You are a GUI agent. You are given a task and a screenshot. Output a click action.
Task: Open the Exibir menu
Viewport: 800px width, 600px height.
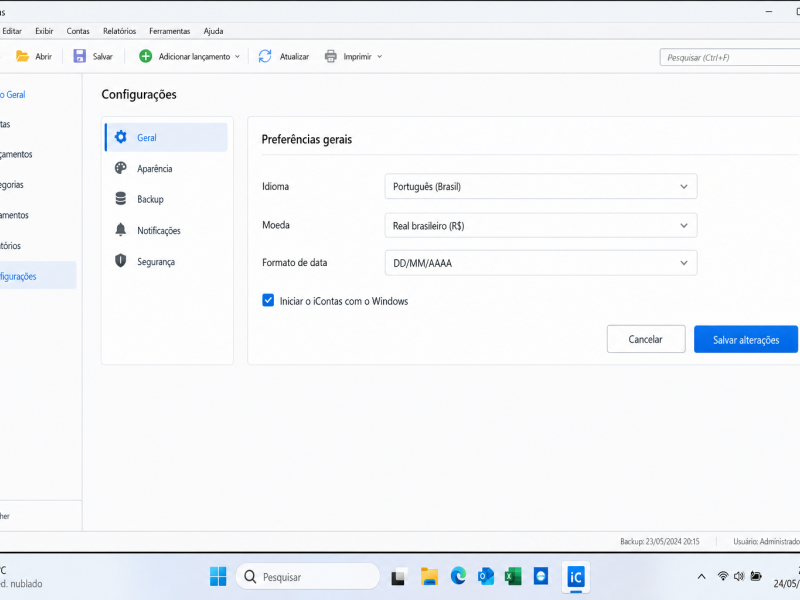44,31
